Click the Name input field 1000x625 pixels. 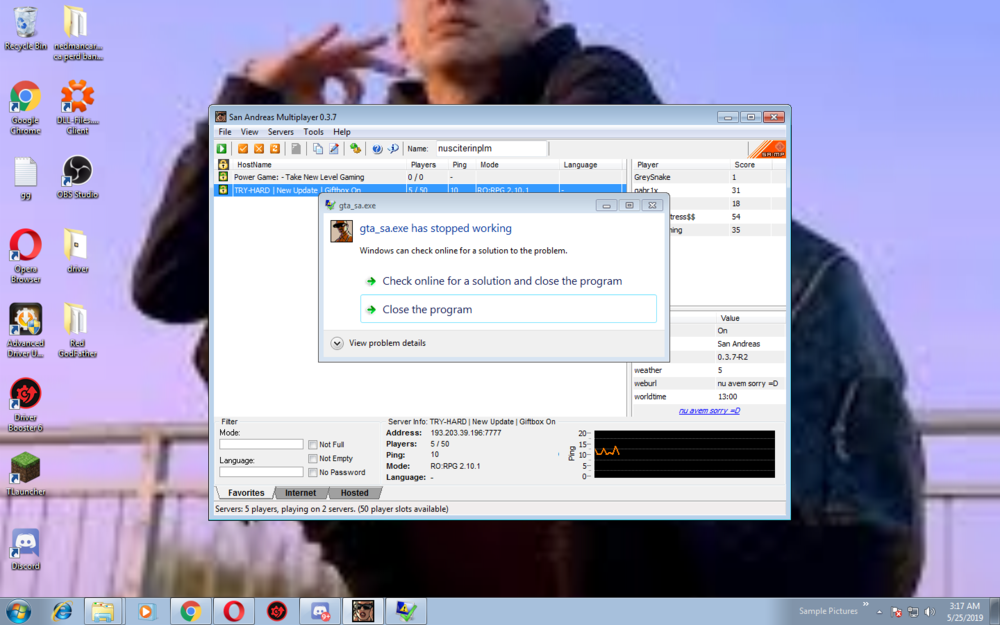point(492,149)
